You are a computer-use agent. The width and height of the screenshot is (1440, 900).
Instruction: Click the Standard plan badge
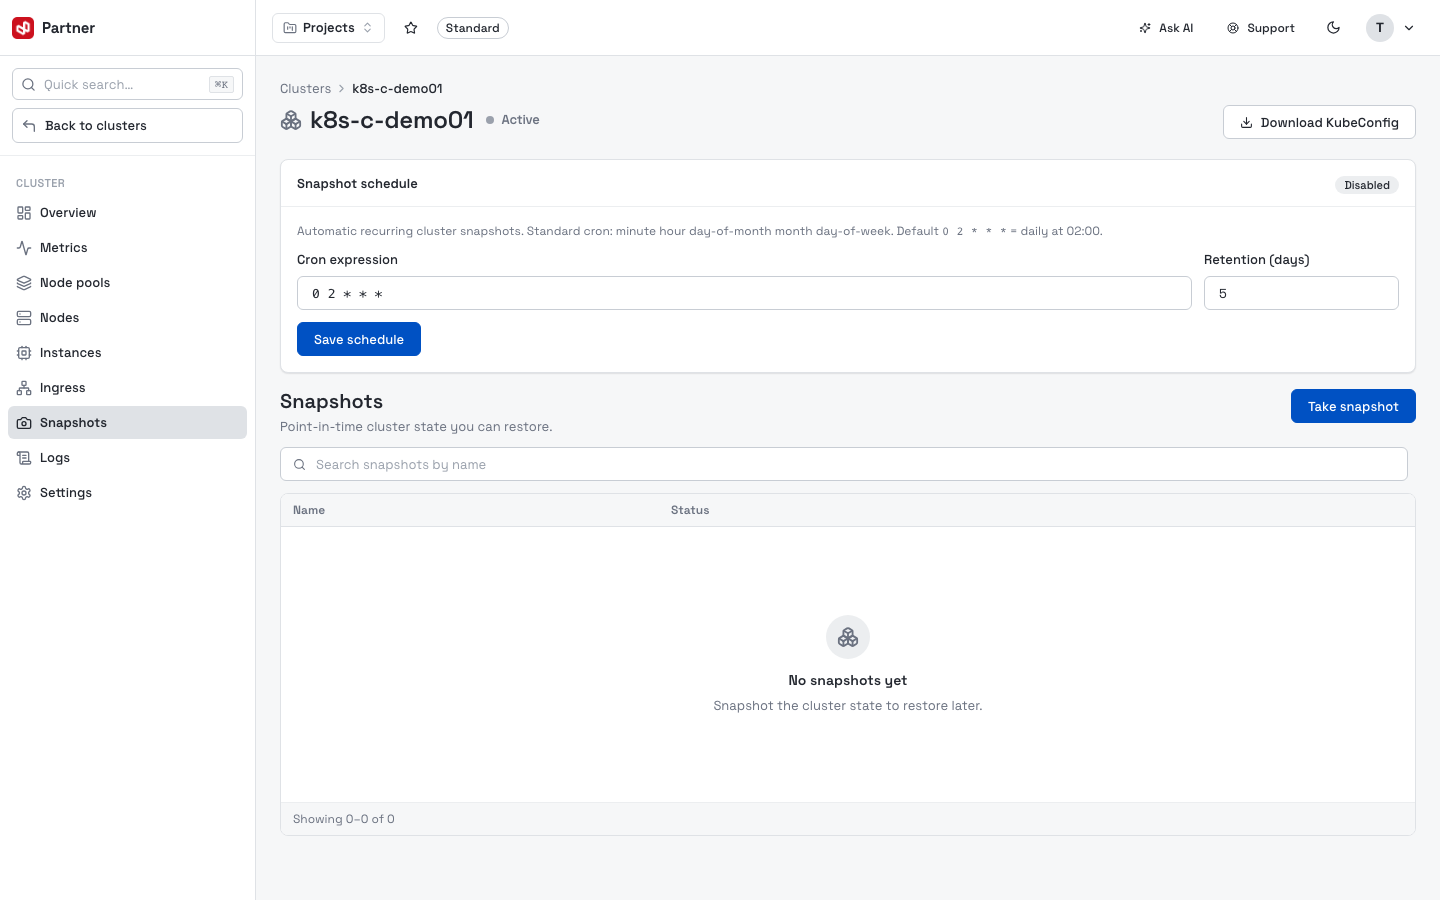point(473,28)
